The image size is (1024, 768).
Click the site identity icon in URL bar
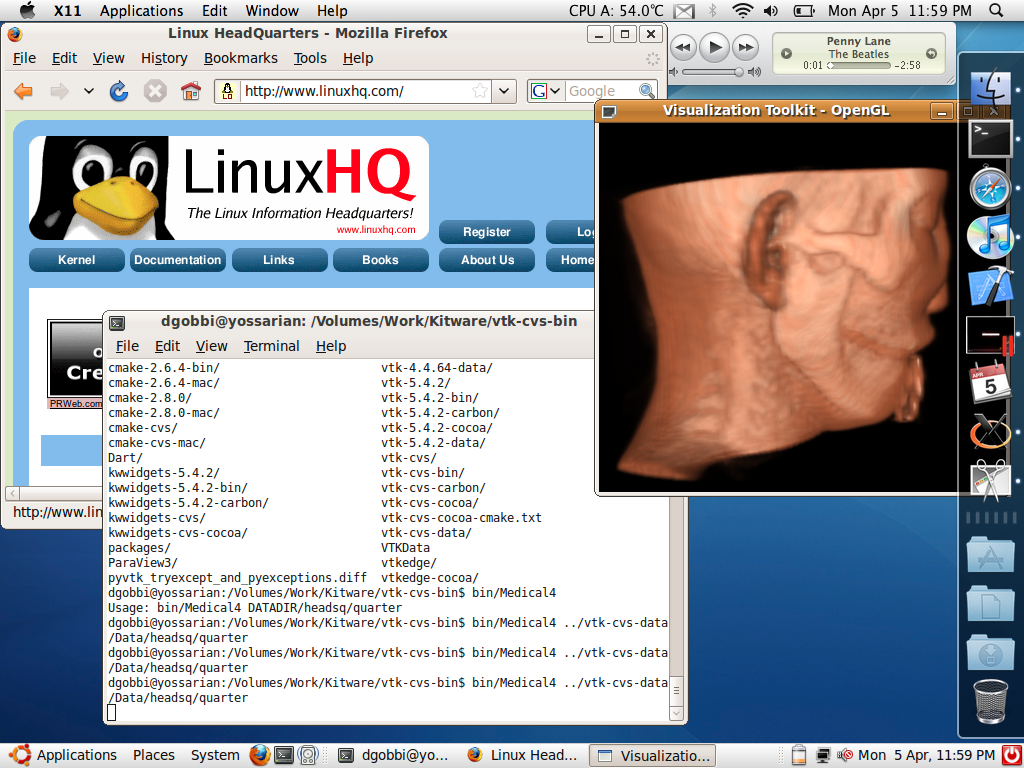tap(227, 91)
